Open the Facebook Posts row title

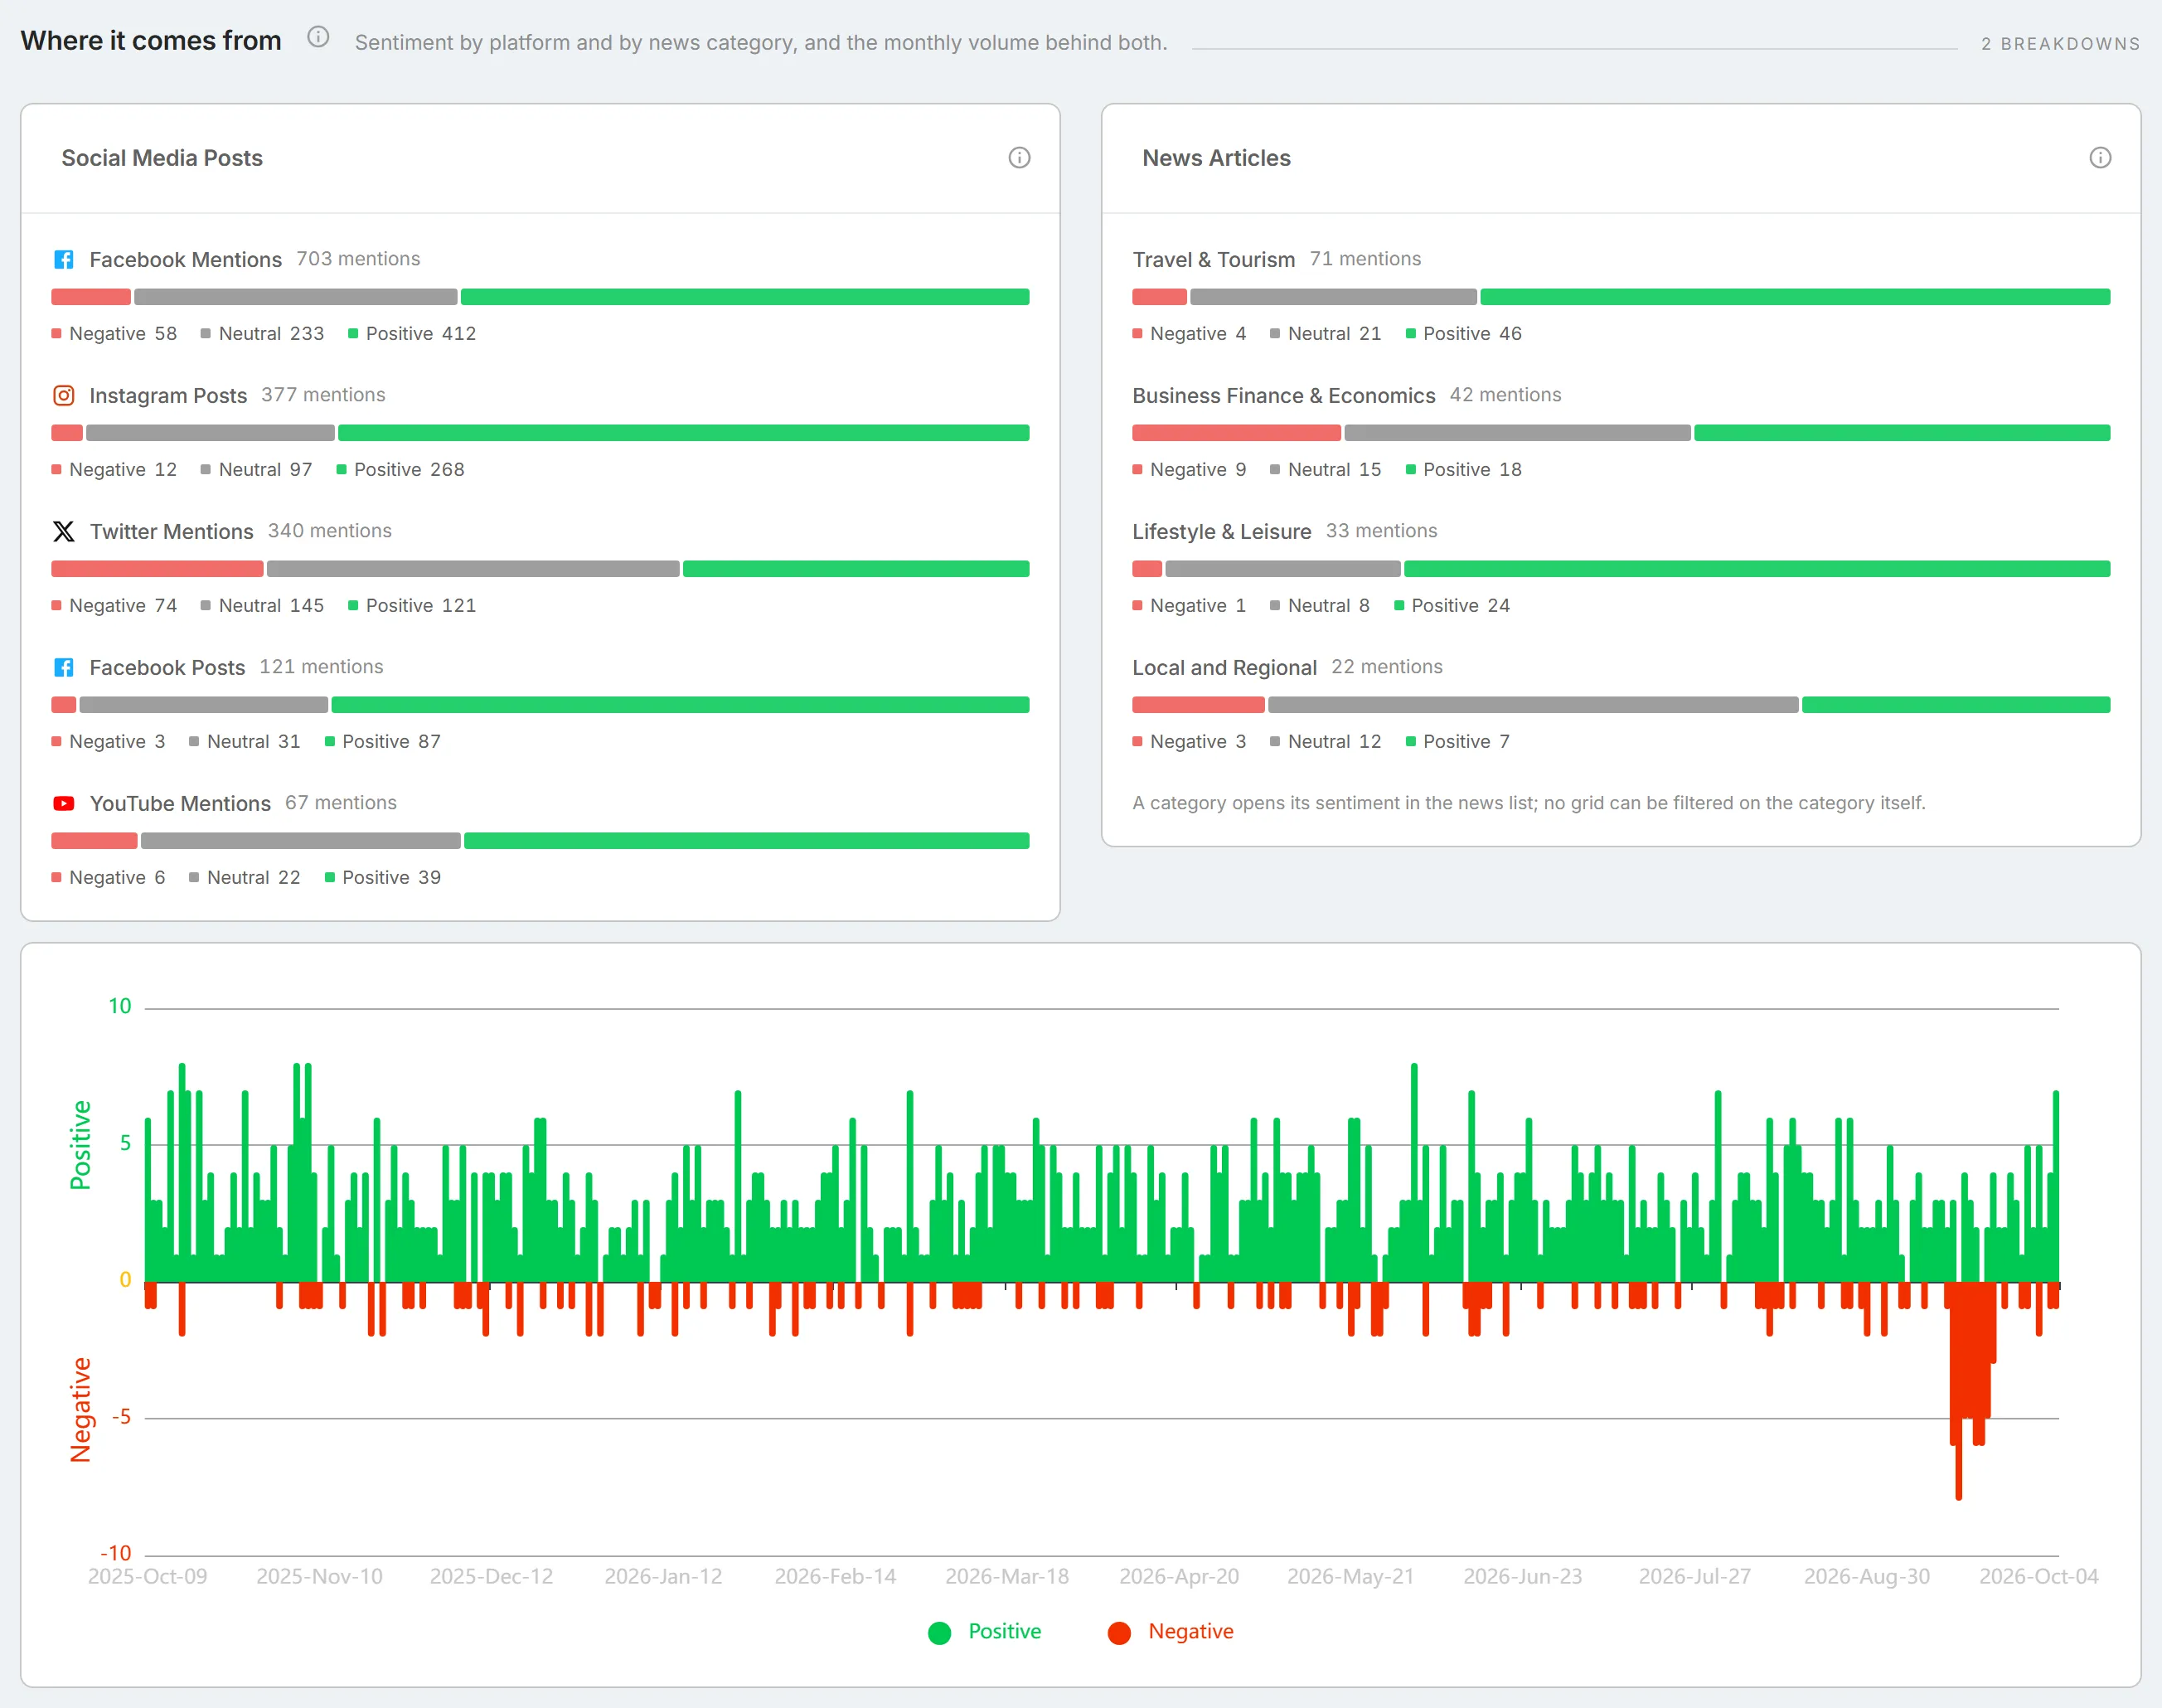click(167, 668)
